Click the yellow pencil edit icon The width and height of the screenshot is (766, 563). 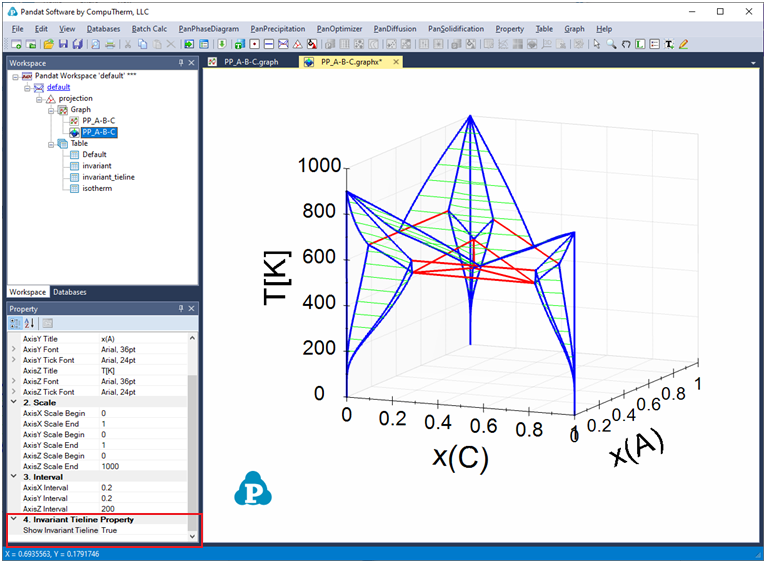click(x=684, y=44)
